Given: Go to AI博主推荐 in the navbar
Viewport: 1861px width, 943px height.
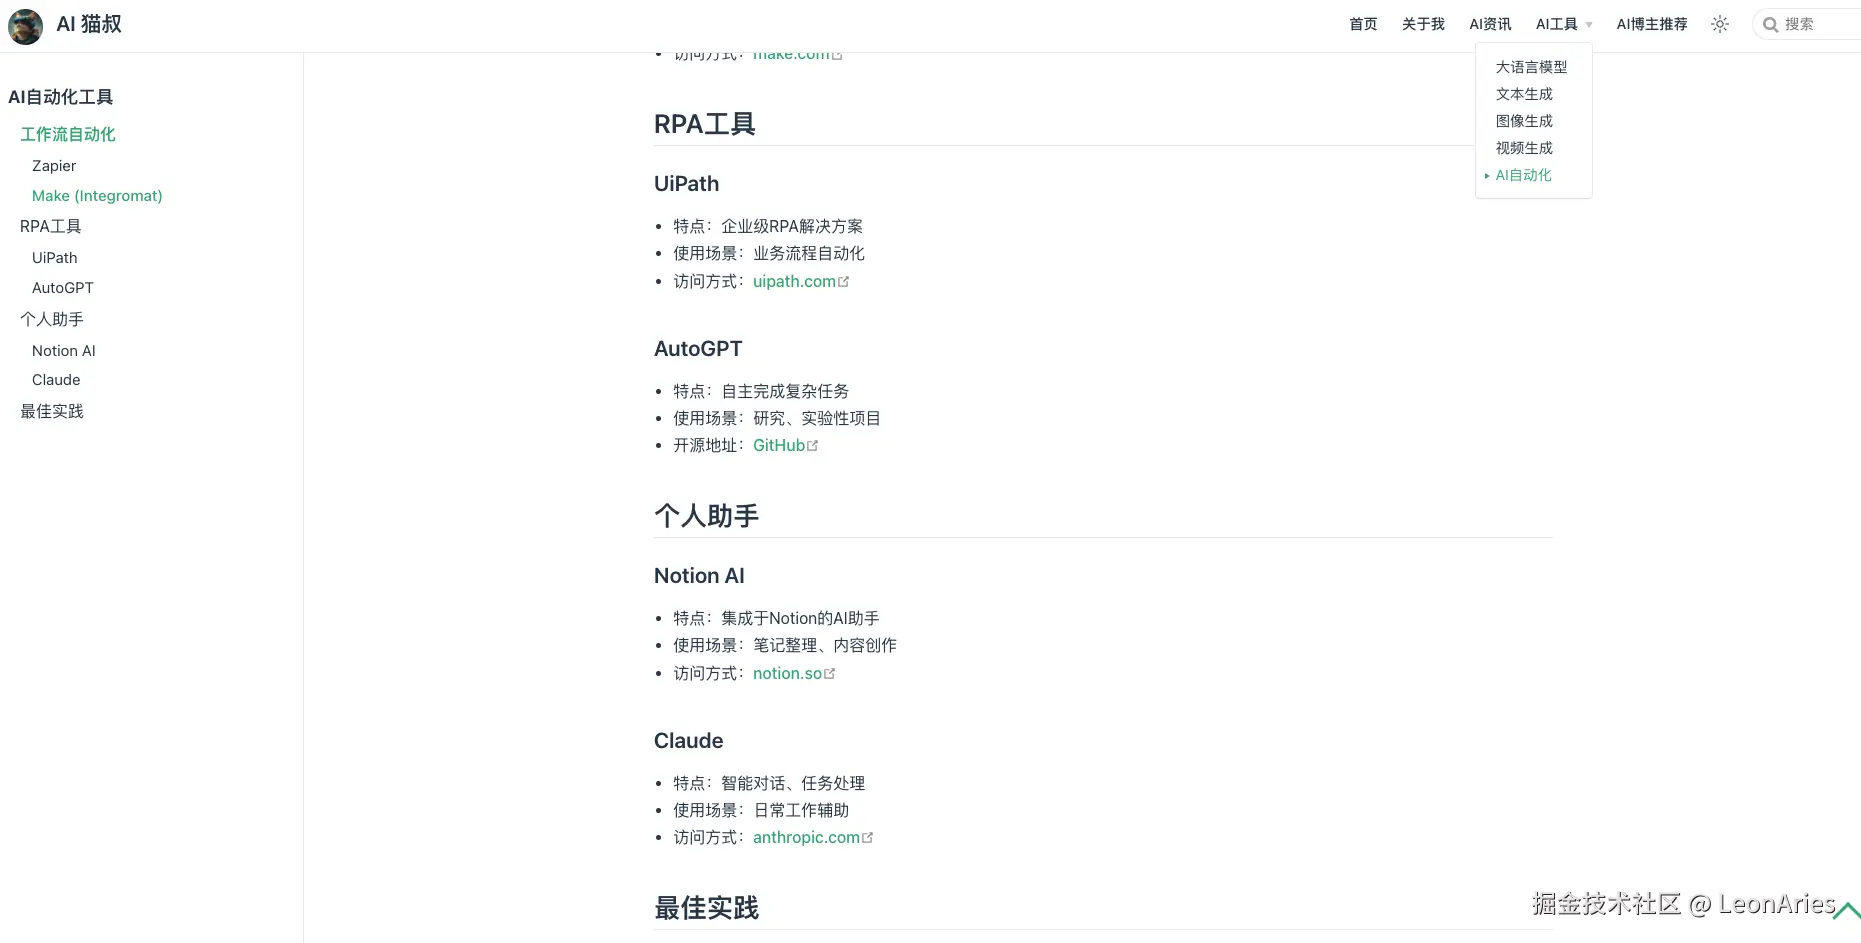Looking at the screenshot, I should pos(1651,24).
